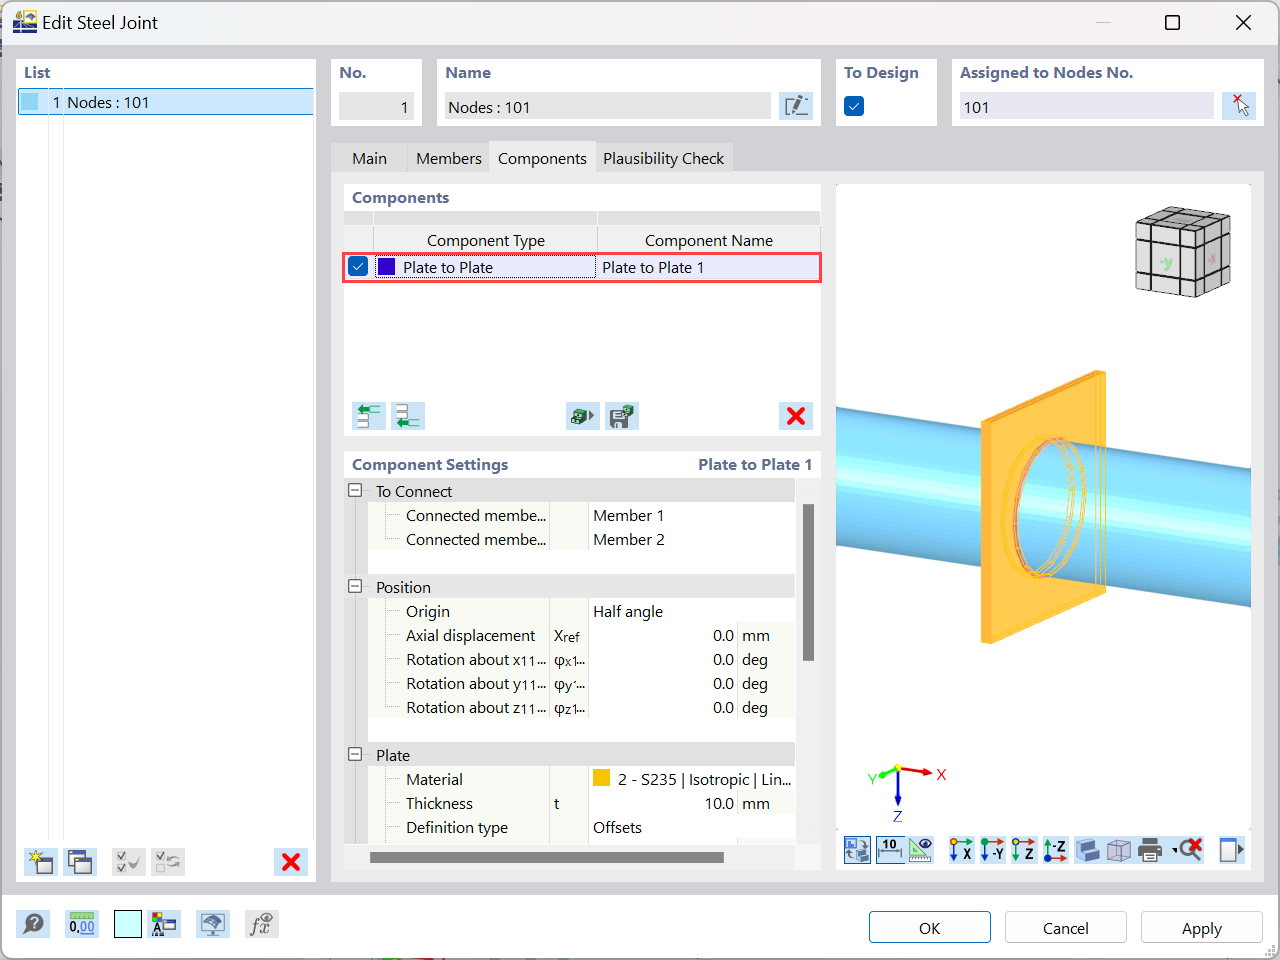The height and width of the screenshot is (960, 1280).
Task: Switch to the Plausibility Check tab
Action: pyautogui.click(x=664, y=157)
